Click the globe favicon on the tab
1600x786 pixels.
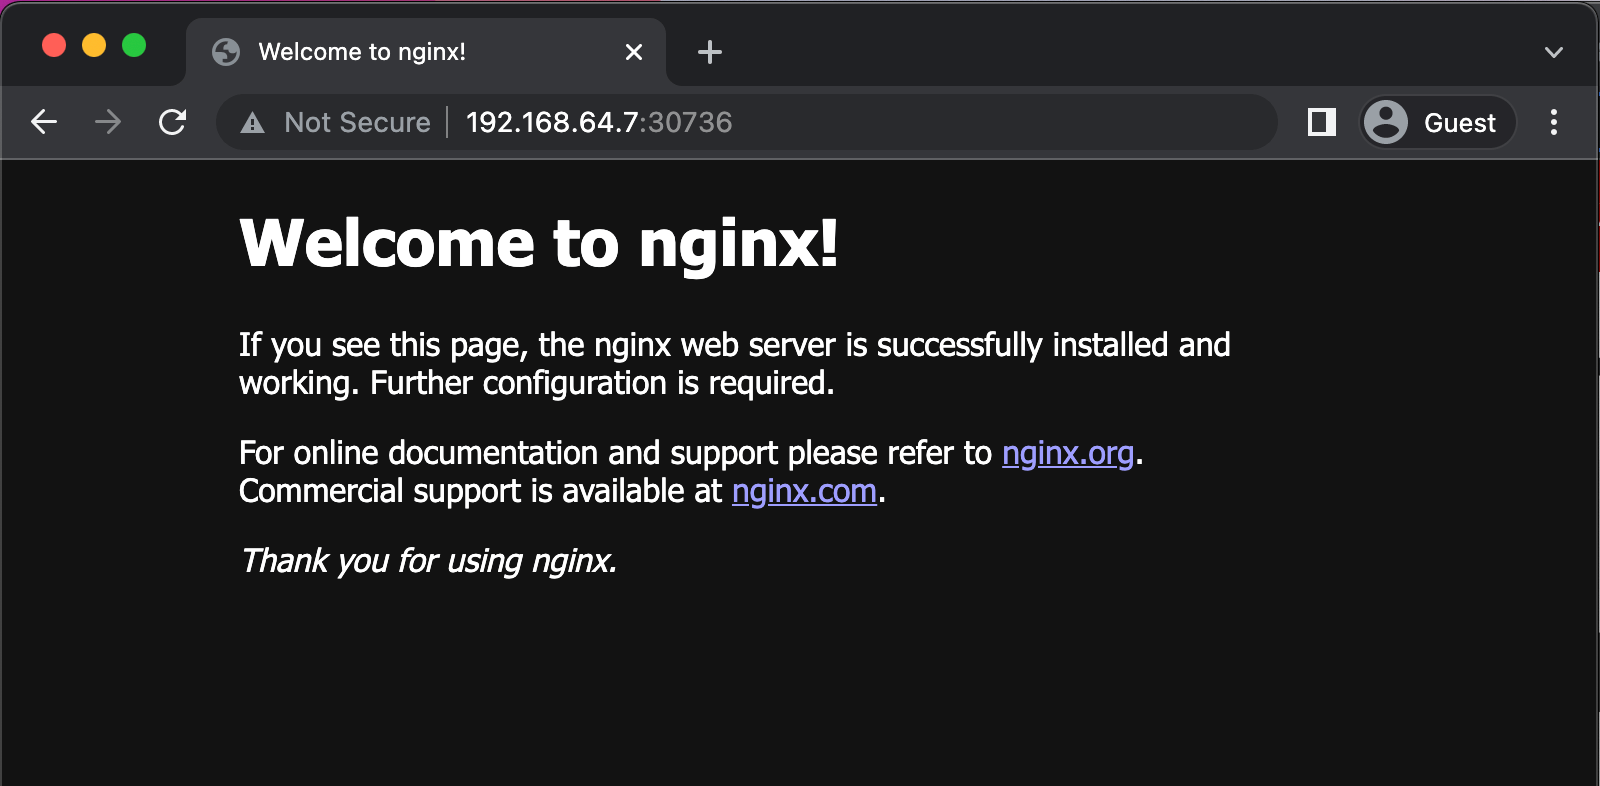(x=226, y=52)
